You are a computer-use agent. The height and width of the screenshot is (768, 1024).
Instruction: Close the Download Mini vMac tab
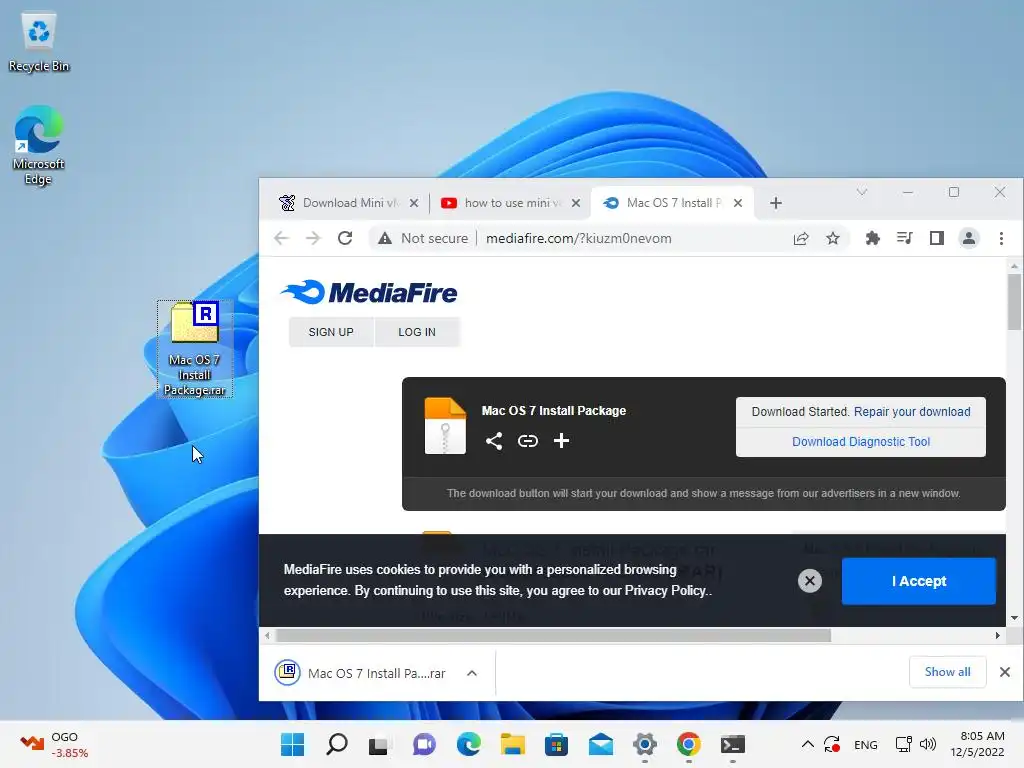coord(414,203)
